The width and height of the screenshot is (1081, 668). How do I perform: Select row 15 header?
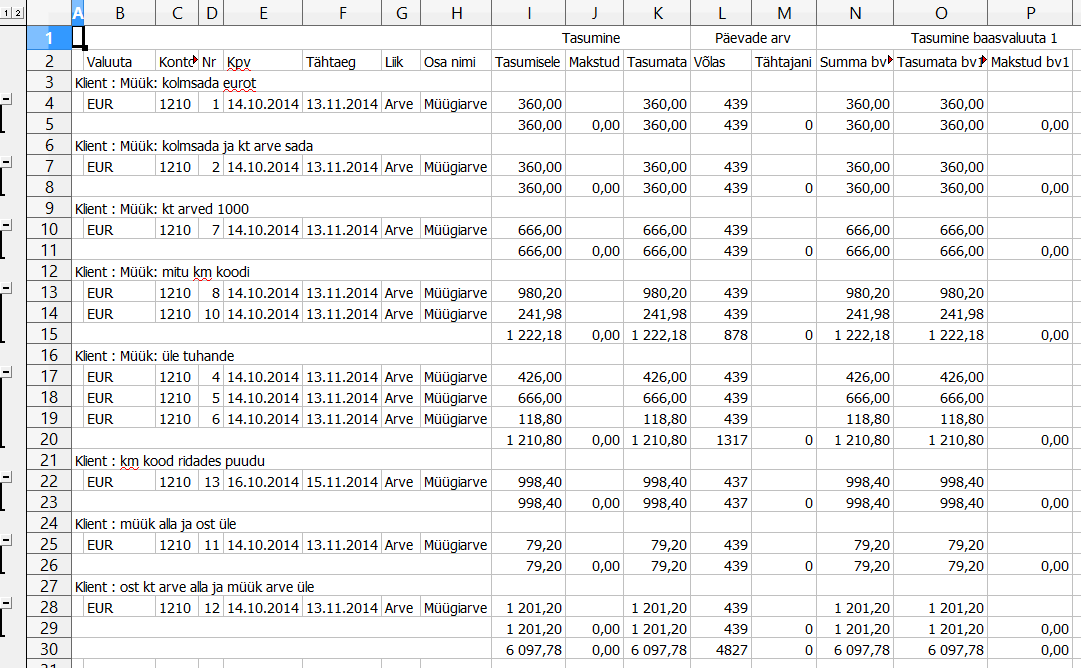click(49, 334)
